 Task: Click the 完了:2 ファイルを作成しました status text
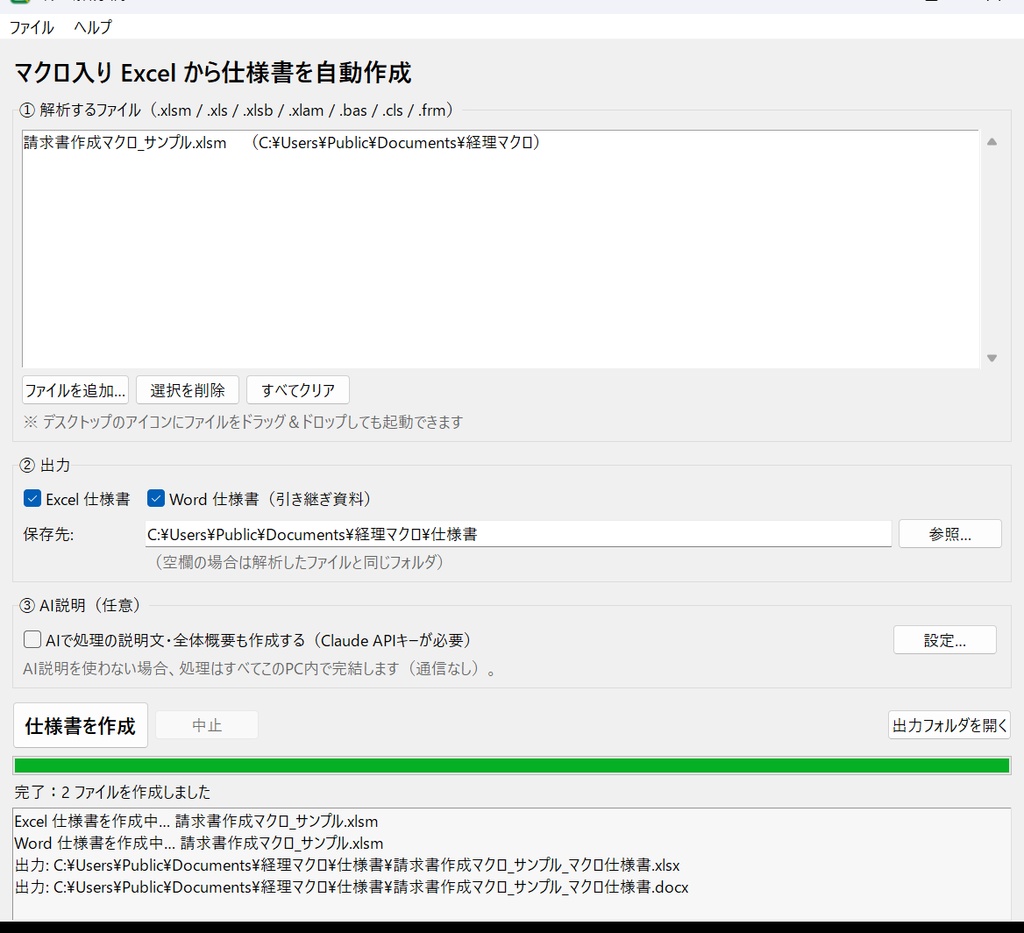(112, 792)
